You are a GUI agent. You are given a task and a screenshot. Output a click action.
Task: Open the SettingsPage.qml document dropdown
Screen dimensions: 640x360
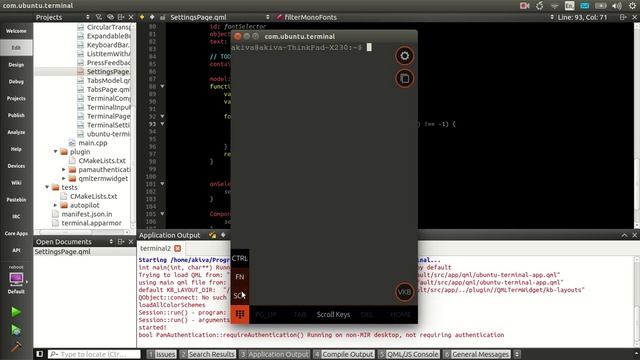tap(268, 17)
